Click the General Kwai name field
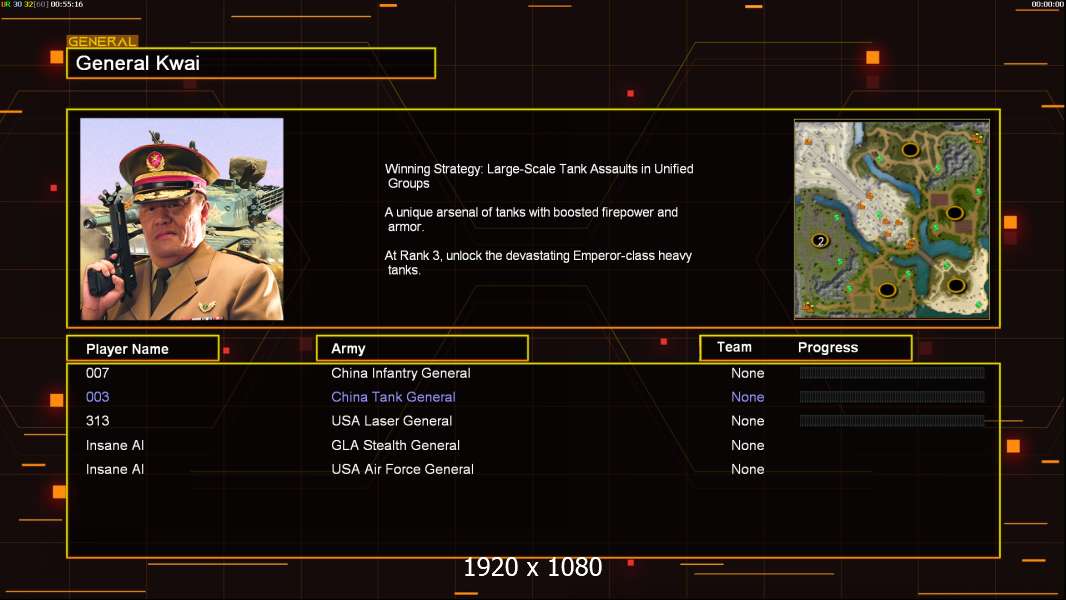The width and height of the screenshot is (1066, 600). tap(251, 63)
